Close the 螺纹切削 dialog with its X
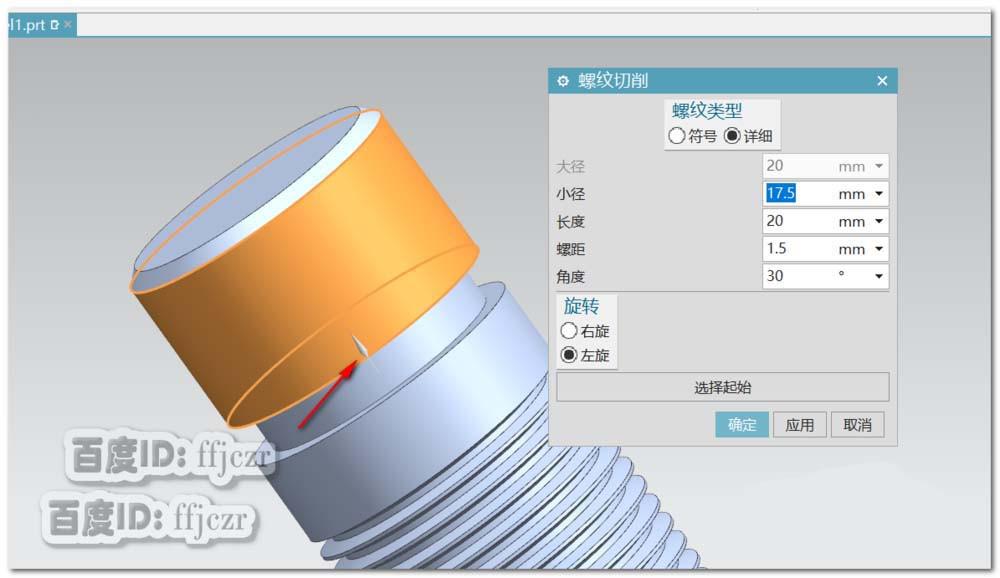Viewport: 1000px width, 578px height. tap(881, 81)
